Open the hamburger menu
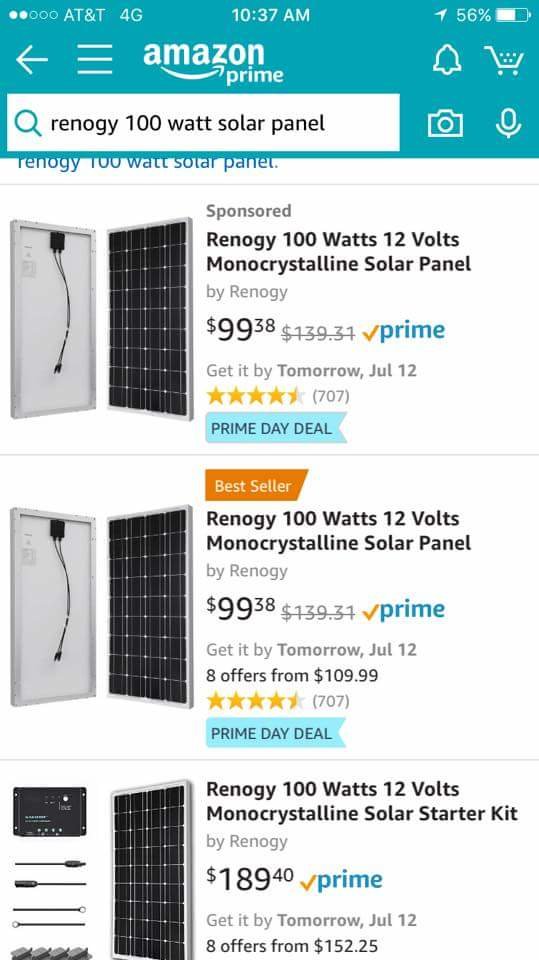Image resolution: width=539 pixels, height=960 pixels. (95, 59)
